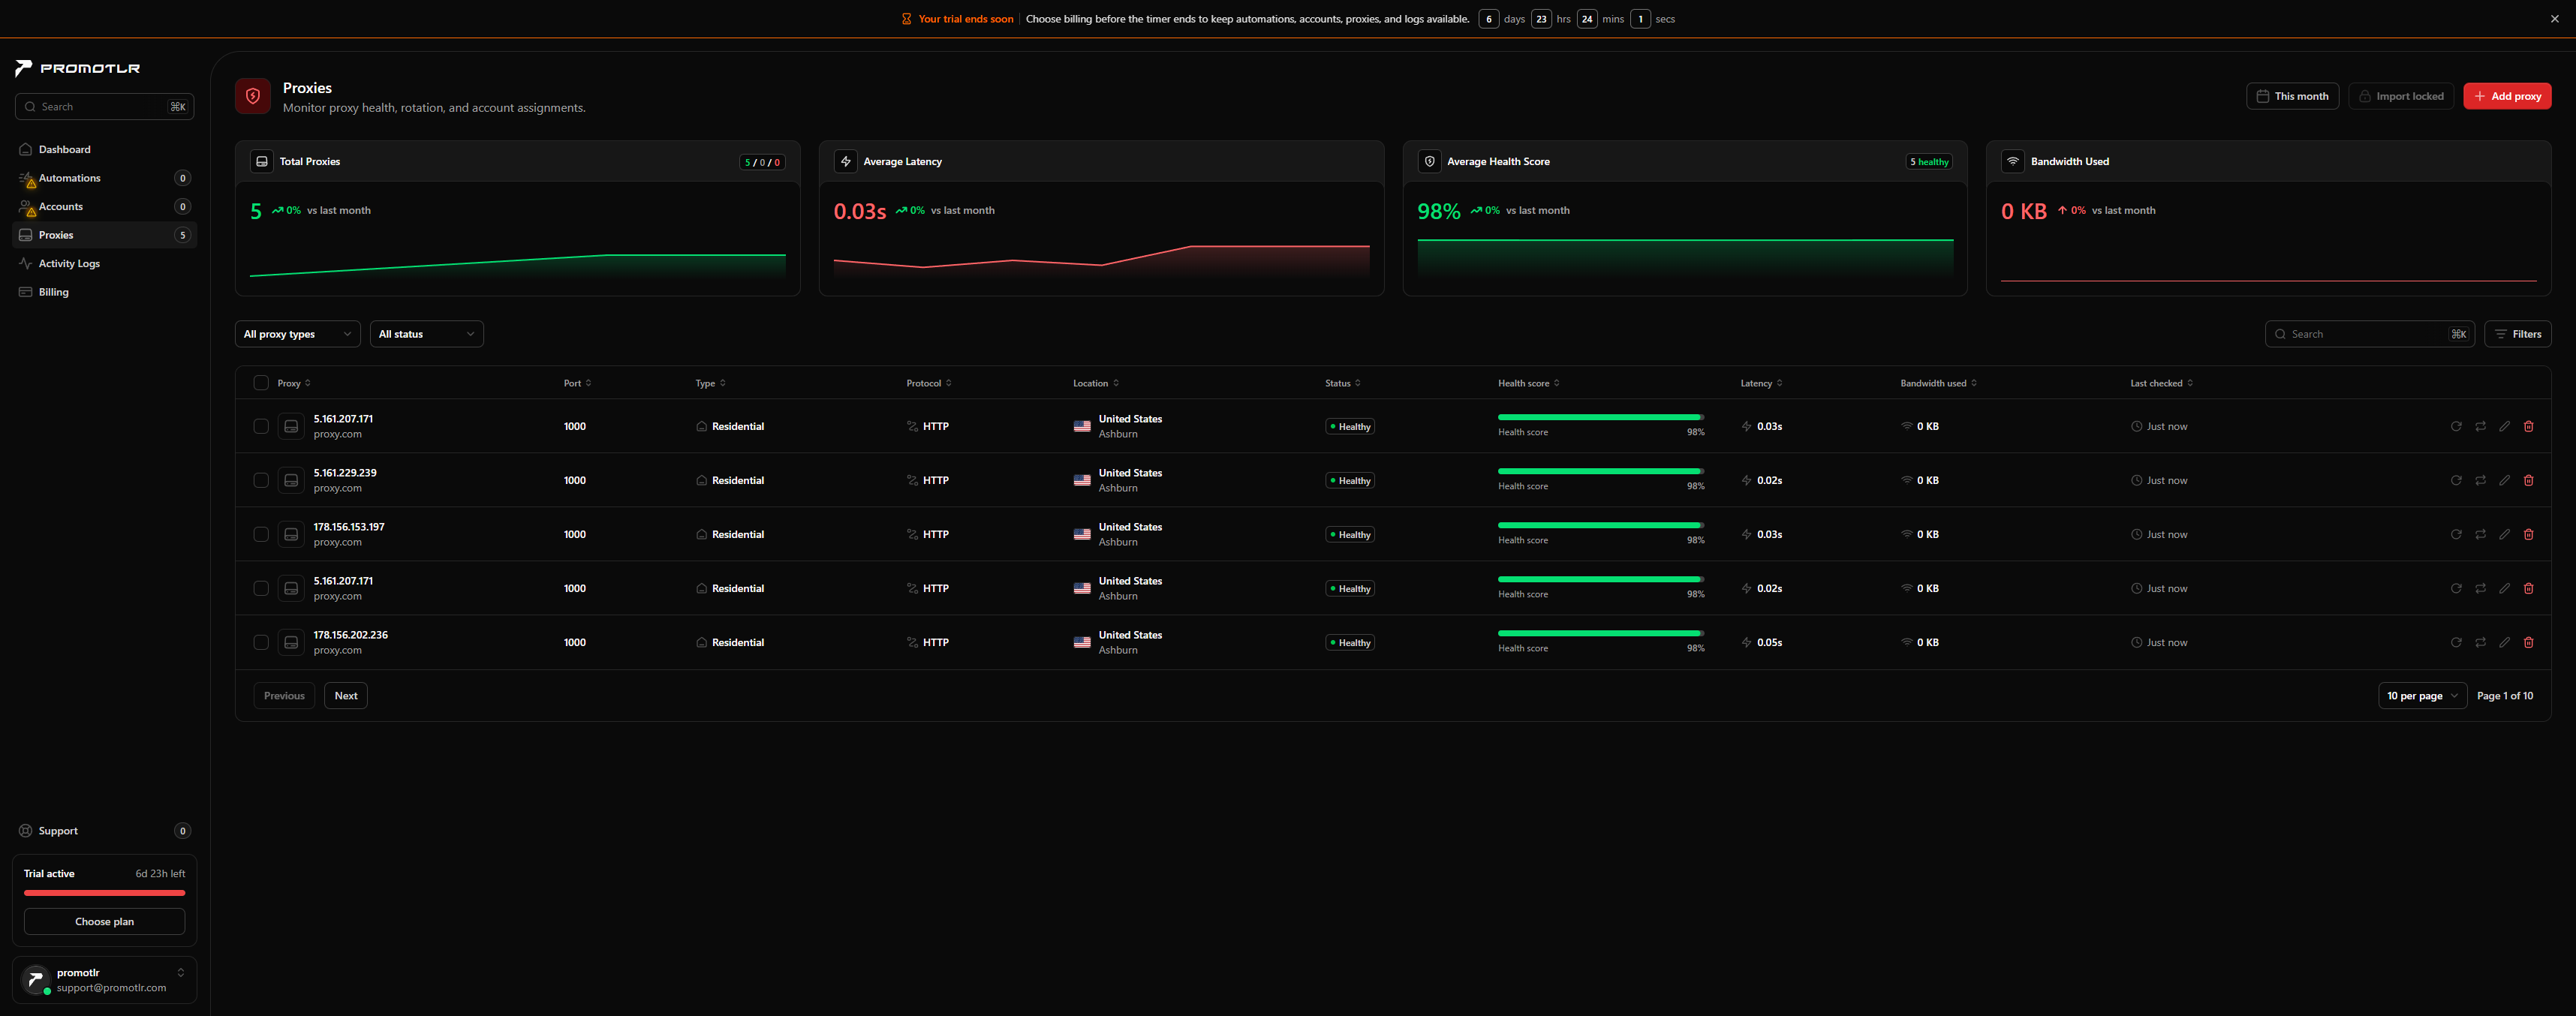Edit the 178.156.202.236 proxy
Screen dimensions: 2576x1016
[x=2504, y=642]
